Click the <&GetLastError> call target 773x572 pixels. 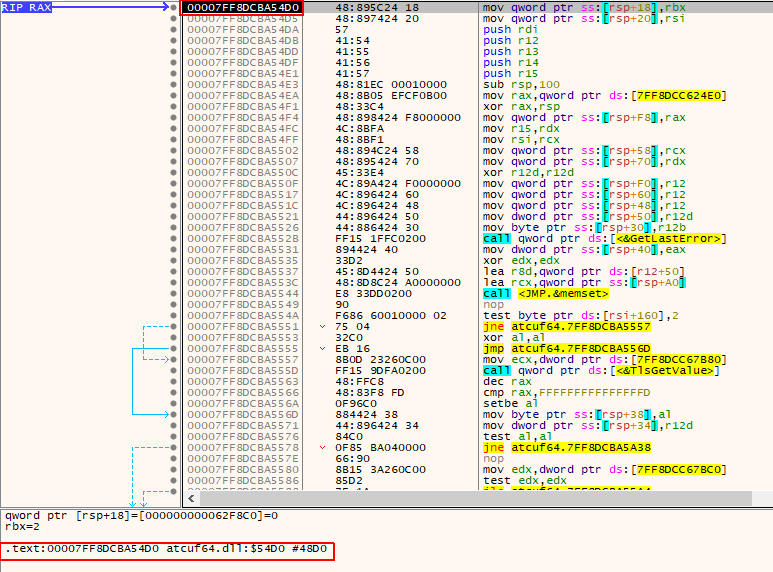click(x=668, y=238)
